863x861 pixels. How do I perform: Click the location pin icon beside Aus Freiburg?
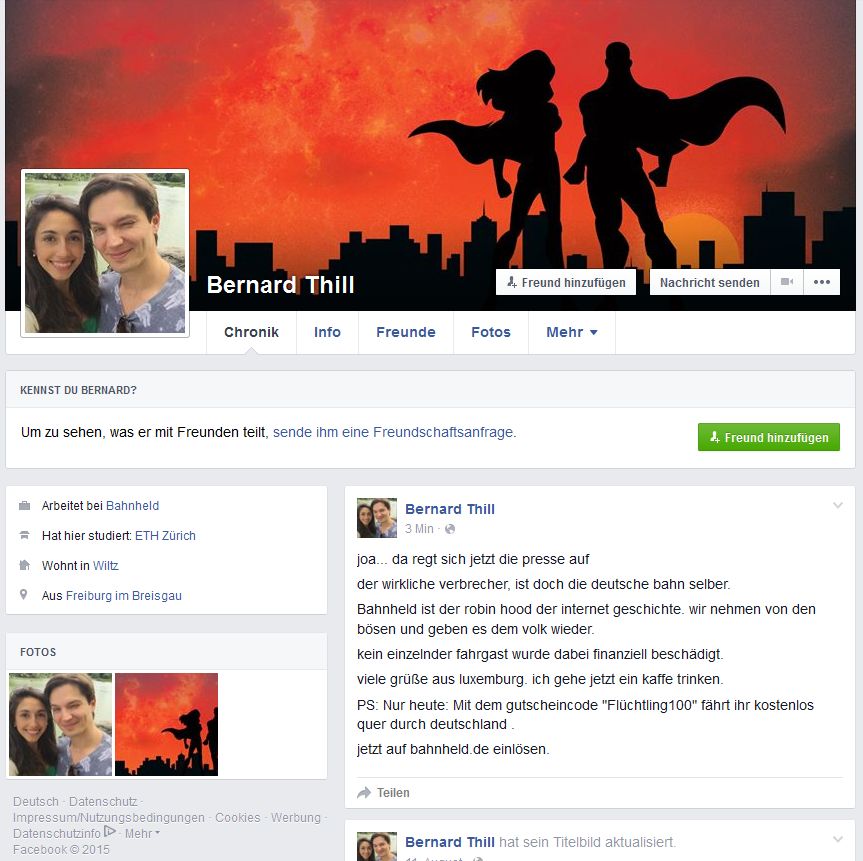coord(24,595)
